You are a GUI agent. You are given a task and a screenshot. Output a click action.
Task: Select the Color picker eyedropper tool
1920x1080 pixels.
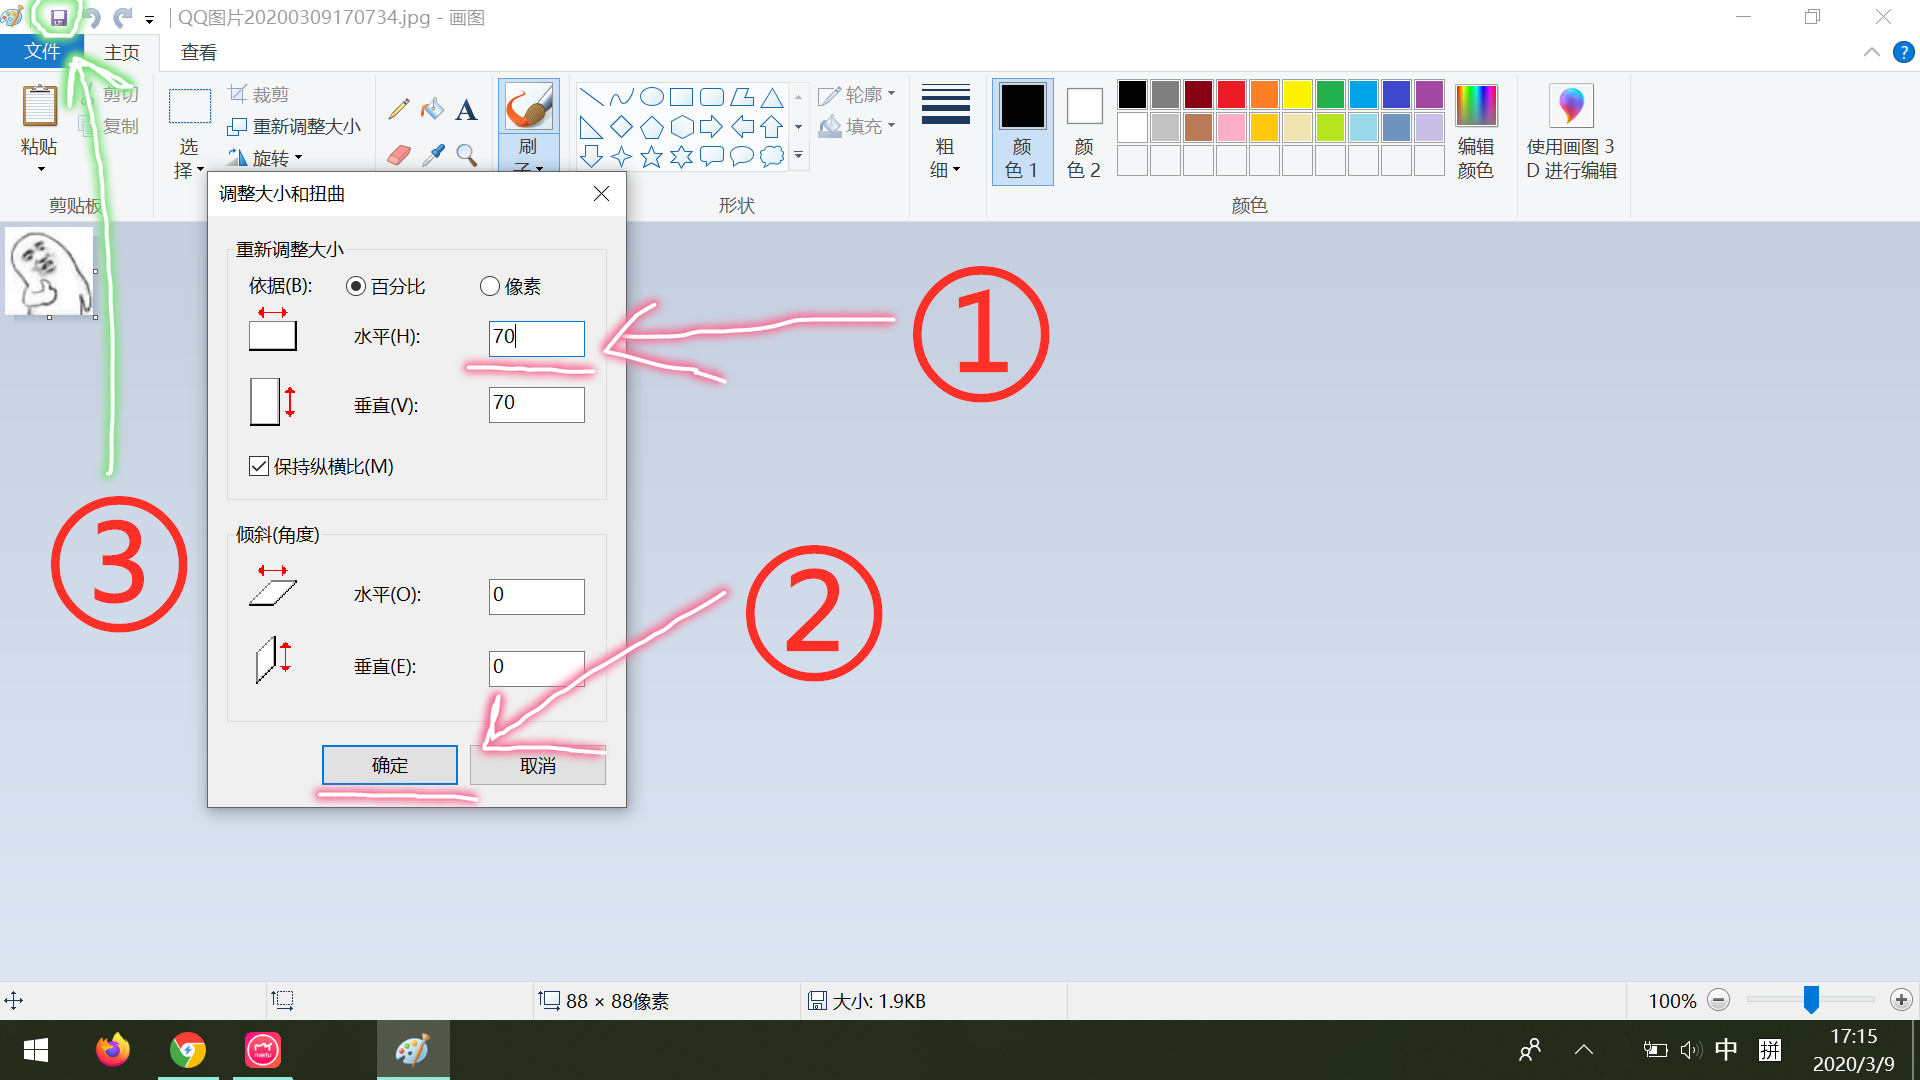click(433, 155)
